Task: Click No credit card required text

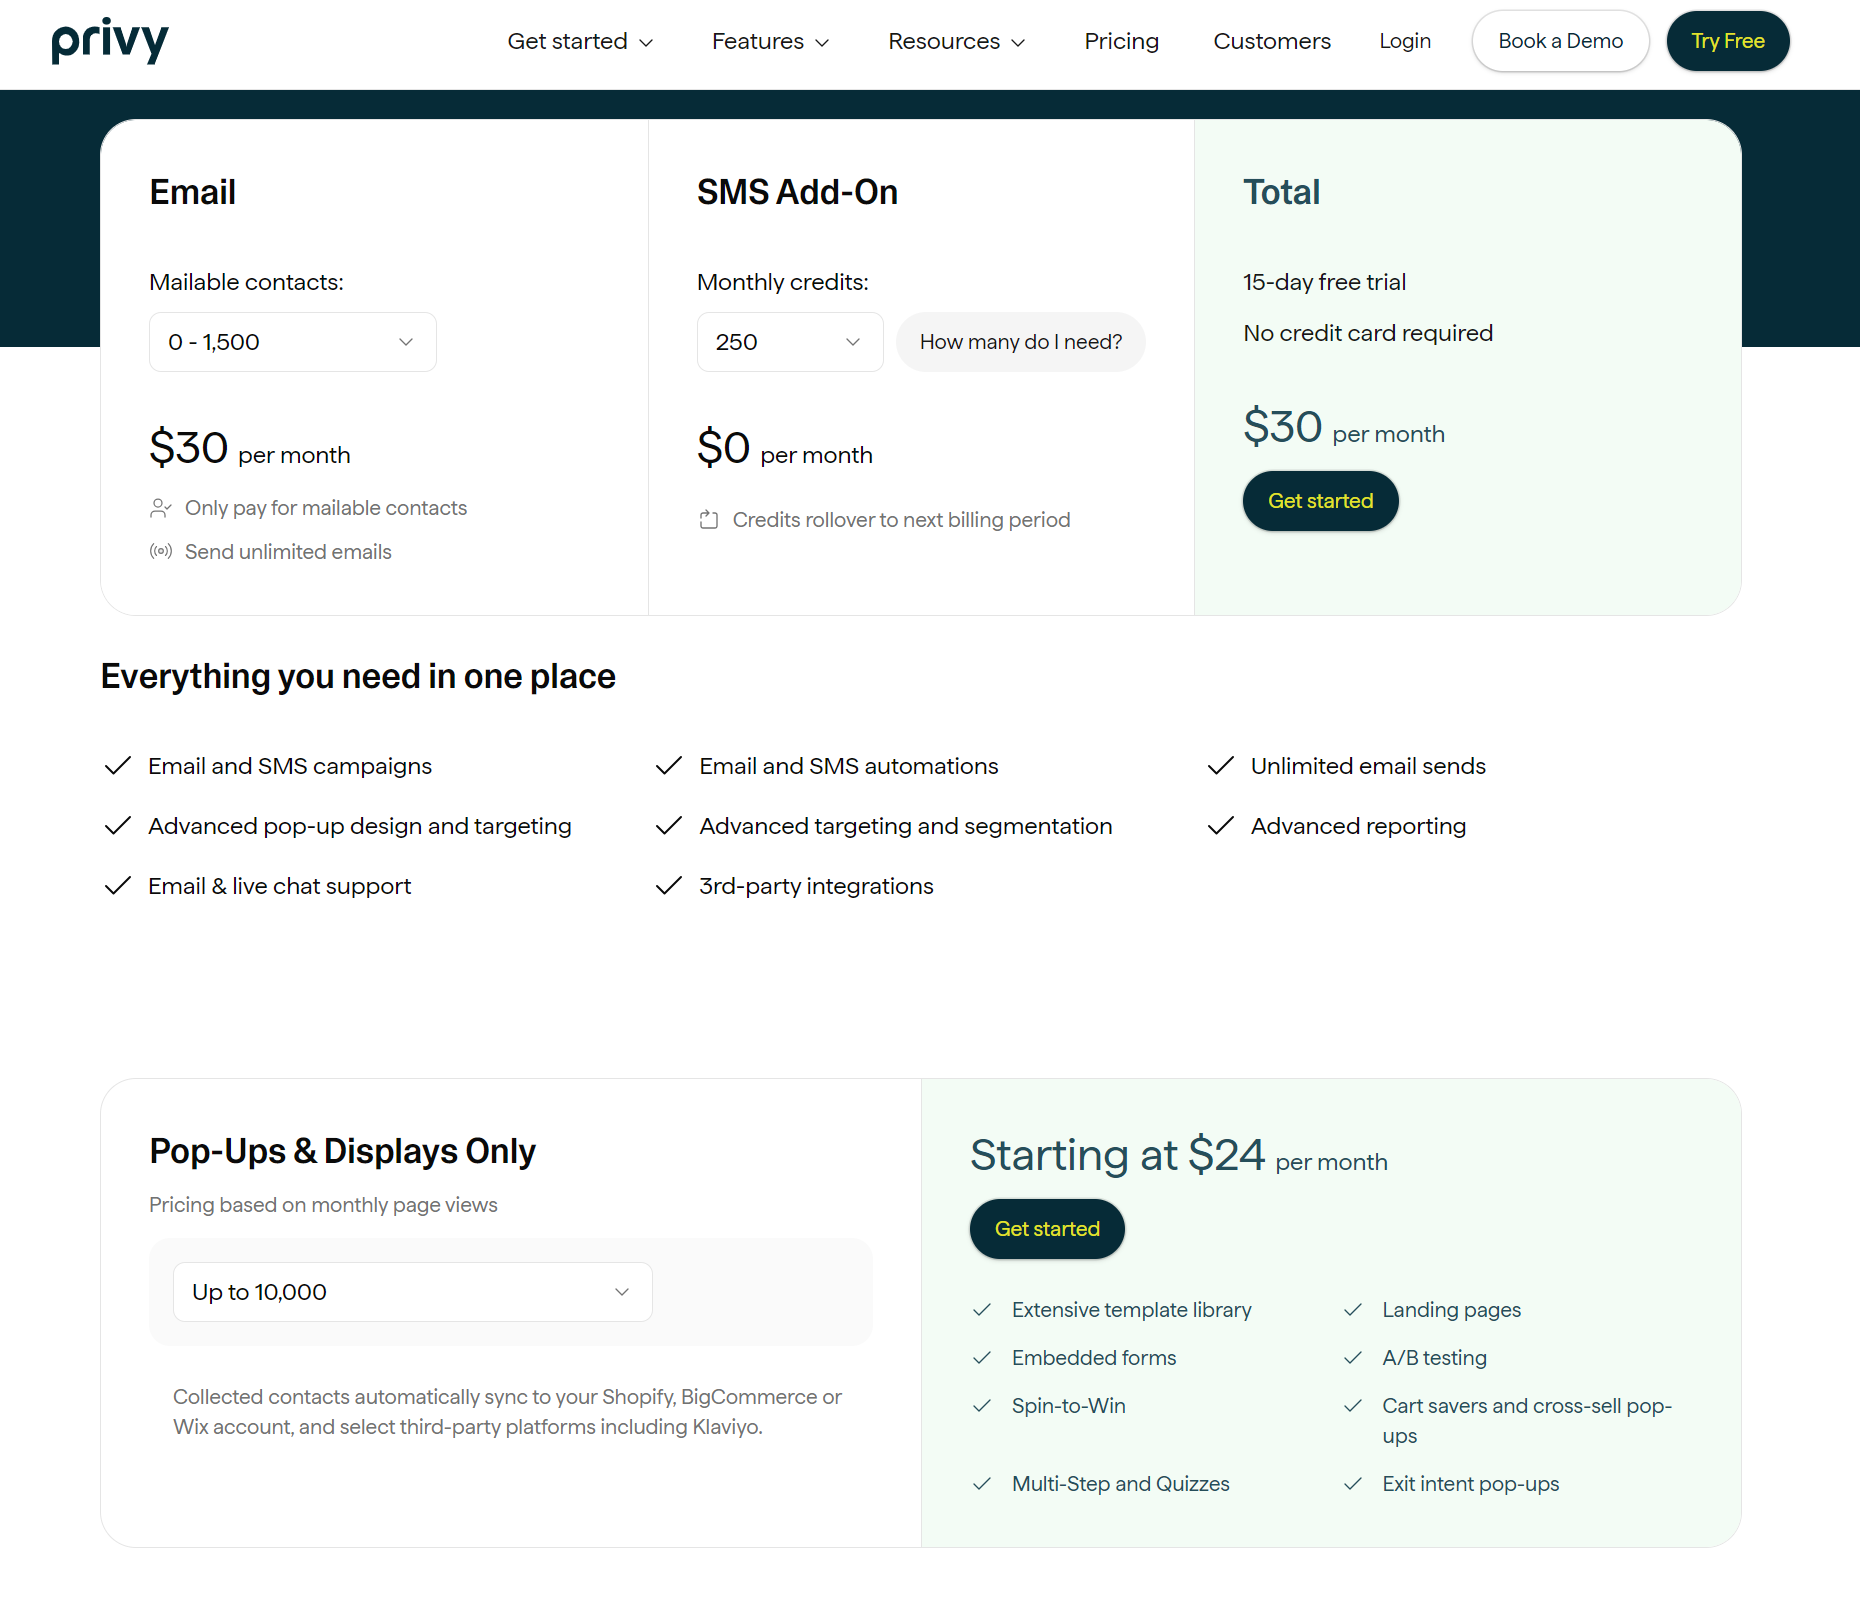Action: point(1368,333)
